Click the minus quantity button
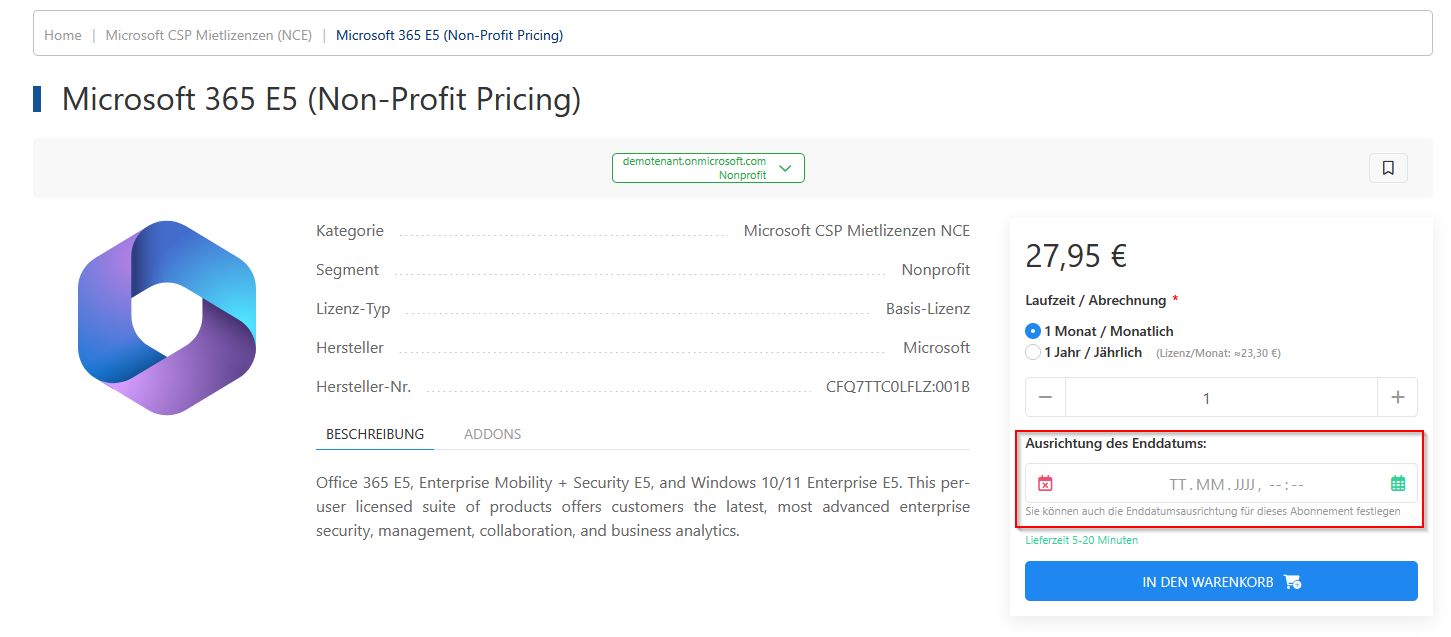Image resolution: width=1451 pixels, height=637 pixels. click(x=1045, y=397)
